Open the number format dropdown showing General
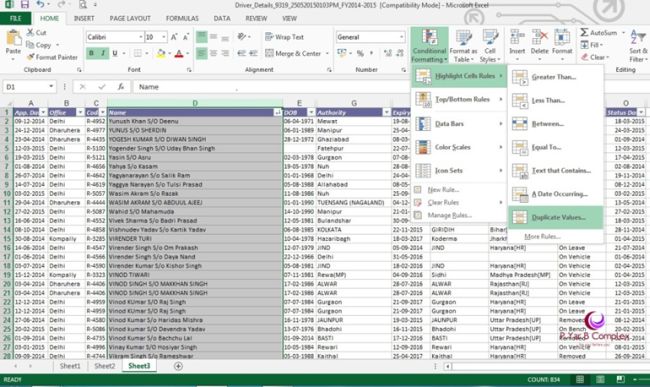The image size is (650, 387). point(401,37)
